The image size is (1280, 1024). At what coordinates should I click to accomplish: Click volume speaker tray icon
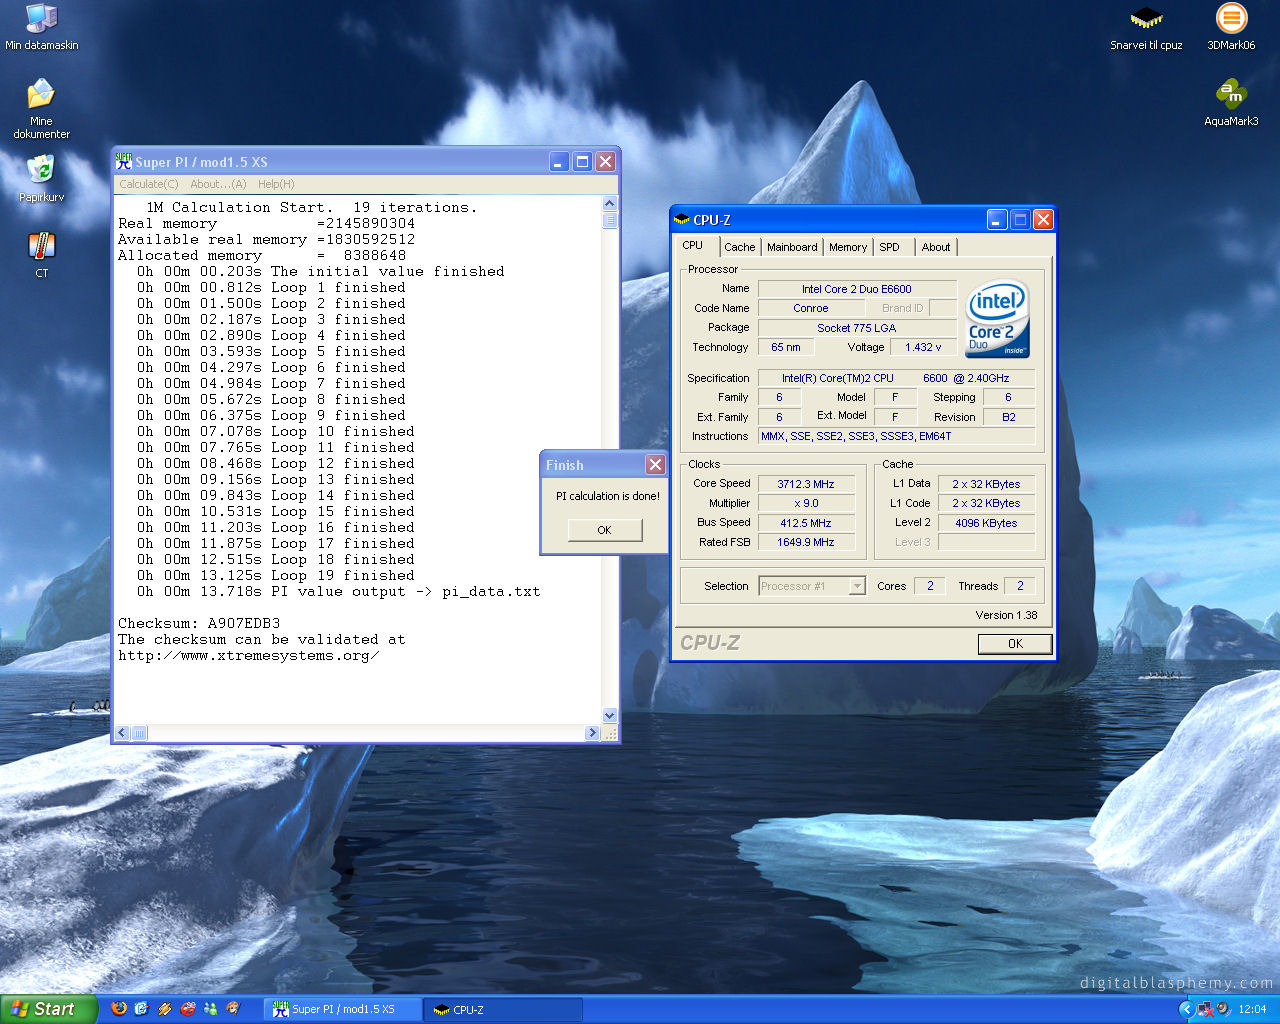[1223, 1009]
